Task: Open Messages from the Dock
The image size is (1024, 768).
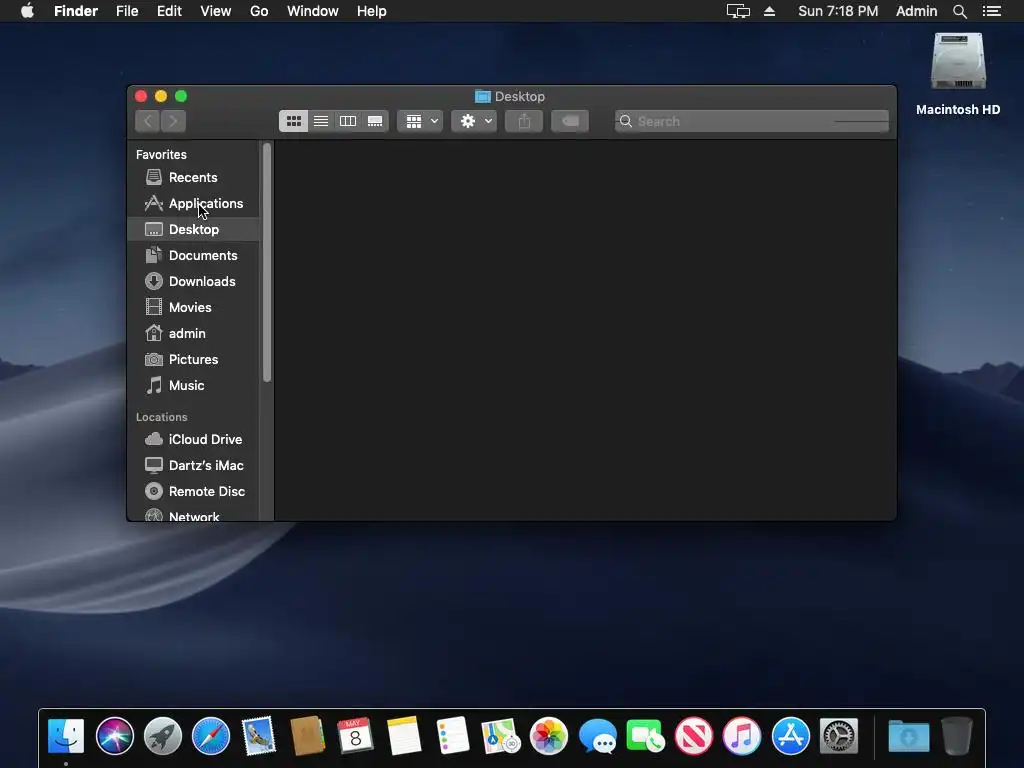Action: (597, 736)
